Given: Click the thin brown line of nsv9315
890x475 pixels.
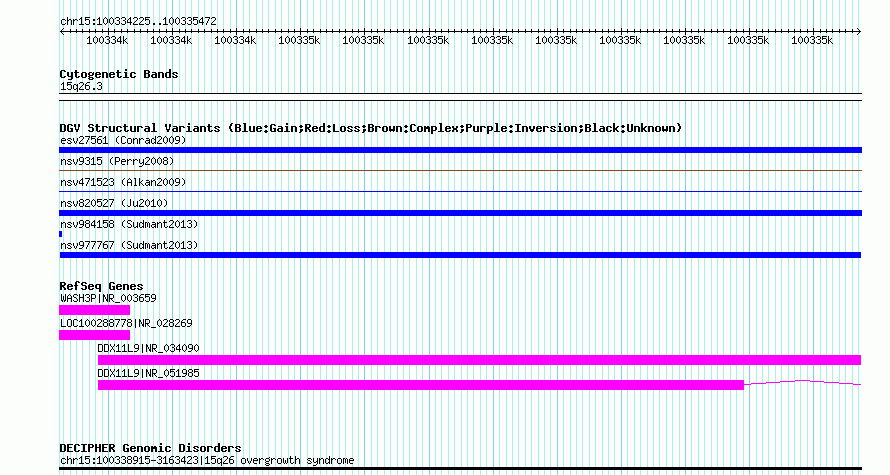Looking at the screenshot, I should pos(460,170).
